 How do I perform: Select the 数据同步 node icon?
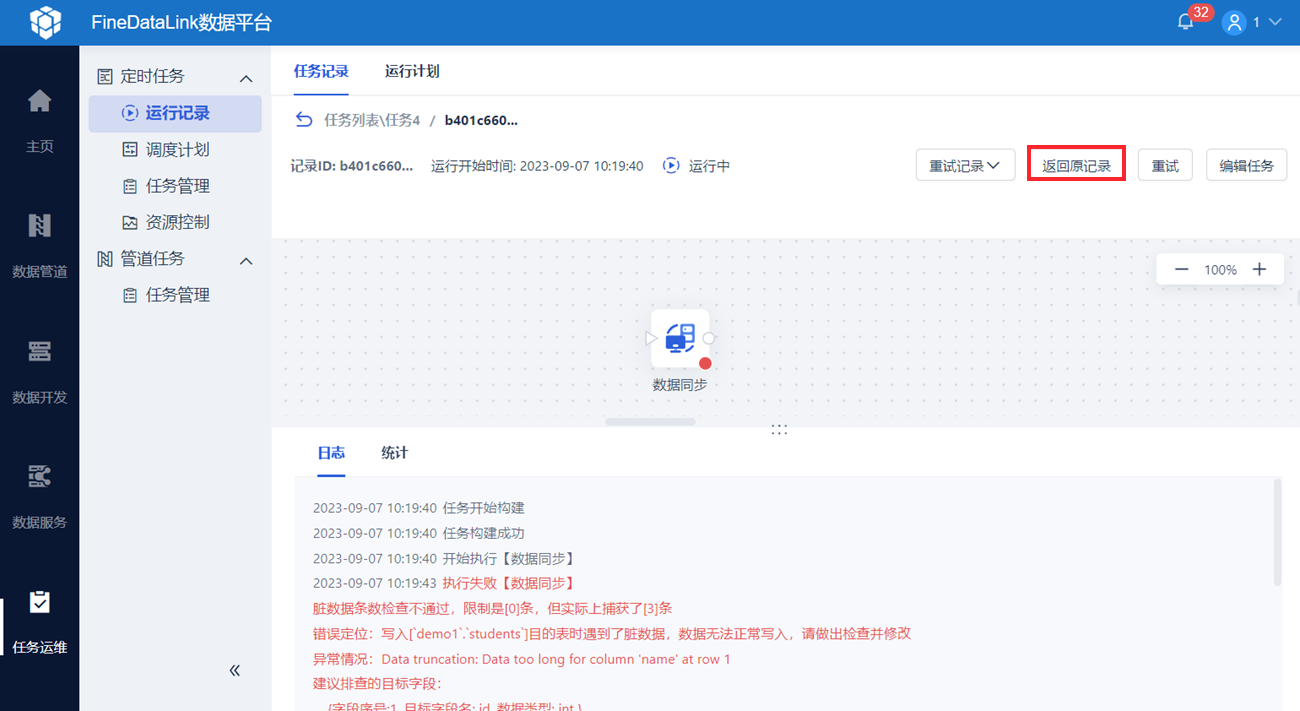coord(680,338)
